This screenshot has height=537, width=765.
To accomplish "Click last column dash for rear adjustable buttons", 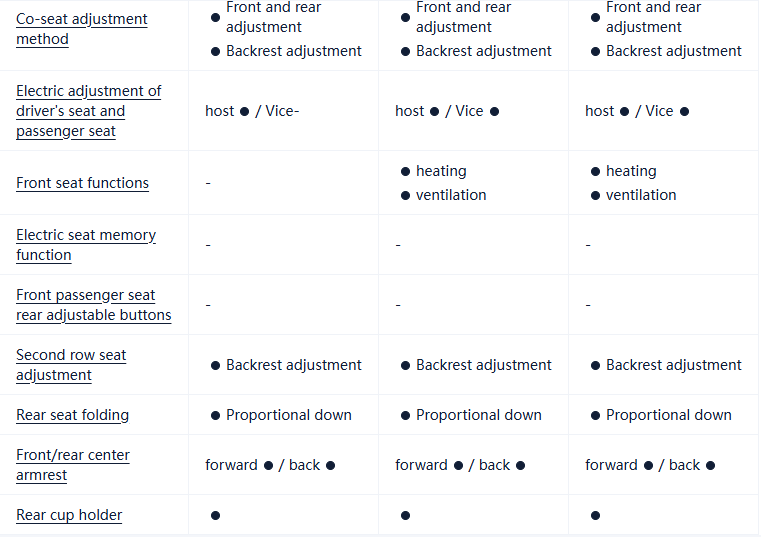I will [x=588, y=305].
